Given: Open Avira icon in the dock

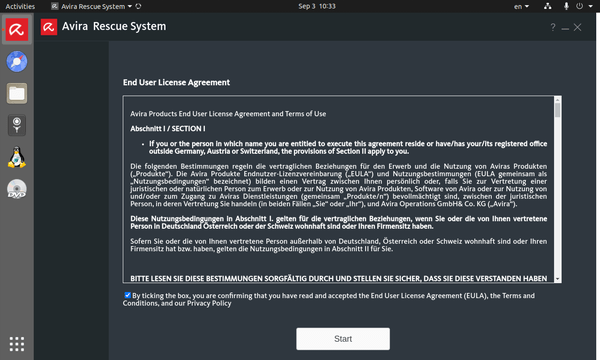Looking at the screenshot, I should (x=17, y=29).
